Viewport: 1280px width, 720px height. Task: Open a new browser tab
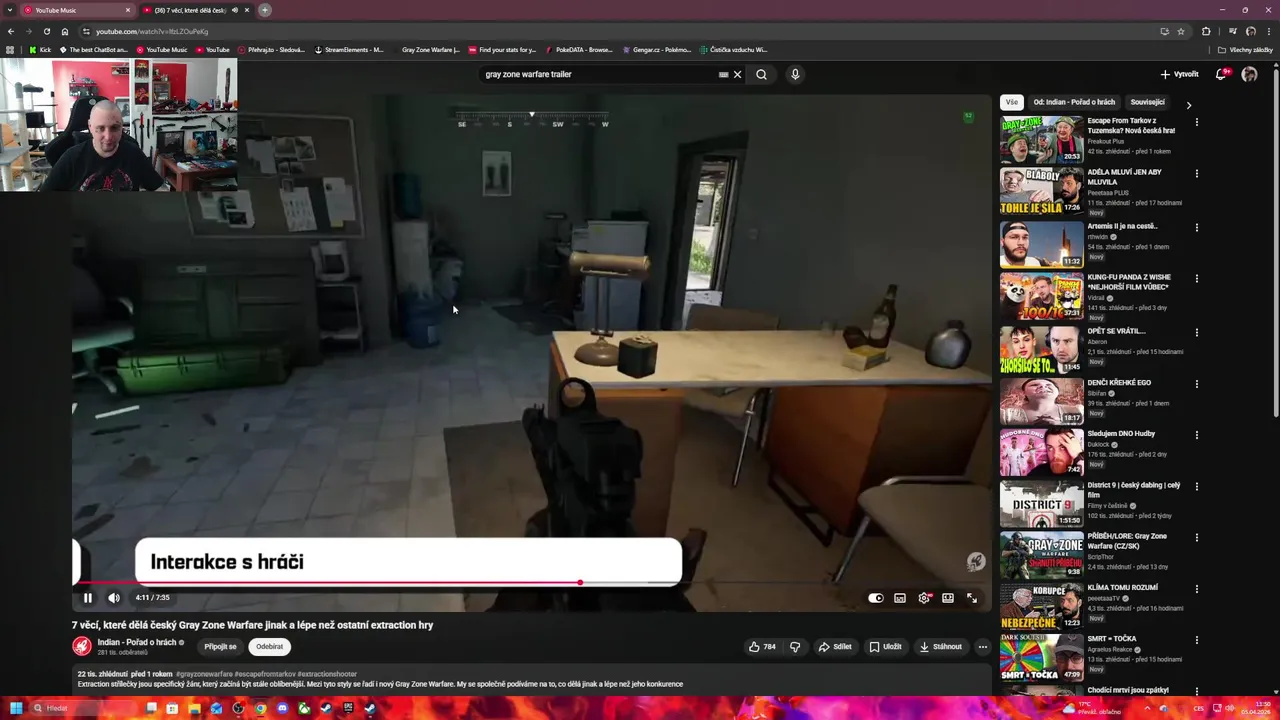click(265, 10)
